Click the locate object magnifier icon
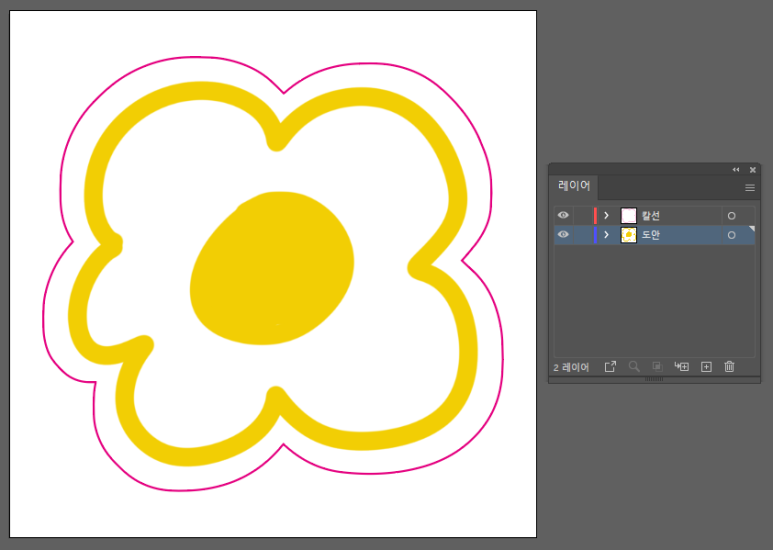Viewport: 773px width, 550px height. (634, 367)
